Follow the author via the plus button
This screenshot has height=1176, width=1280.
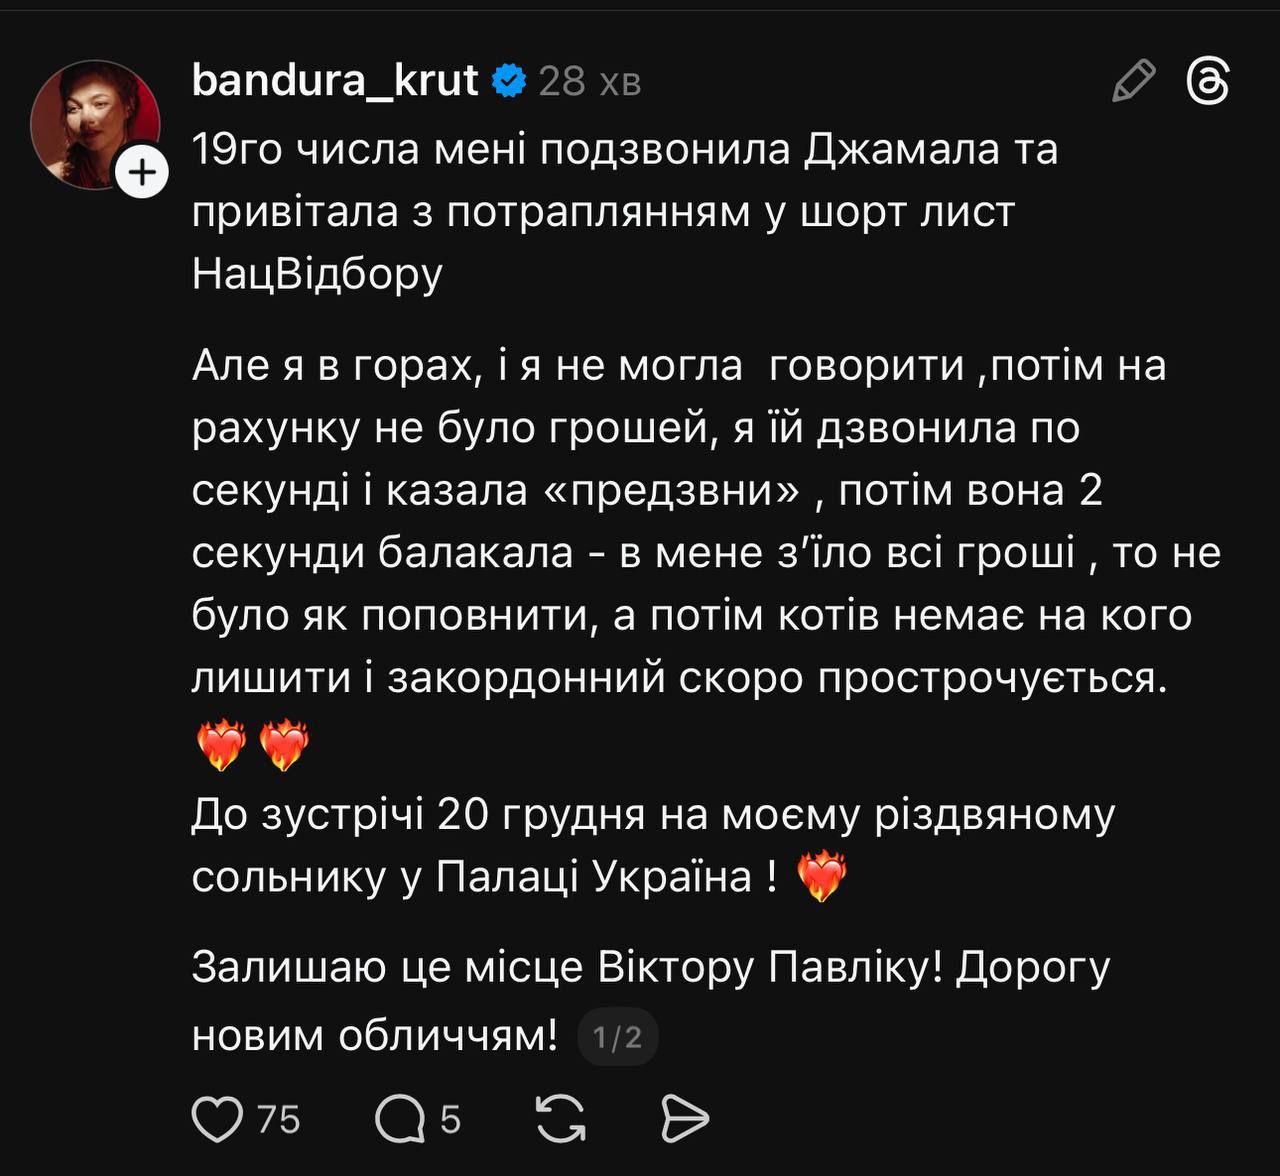tap(142, 172)
